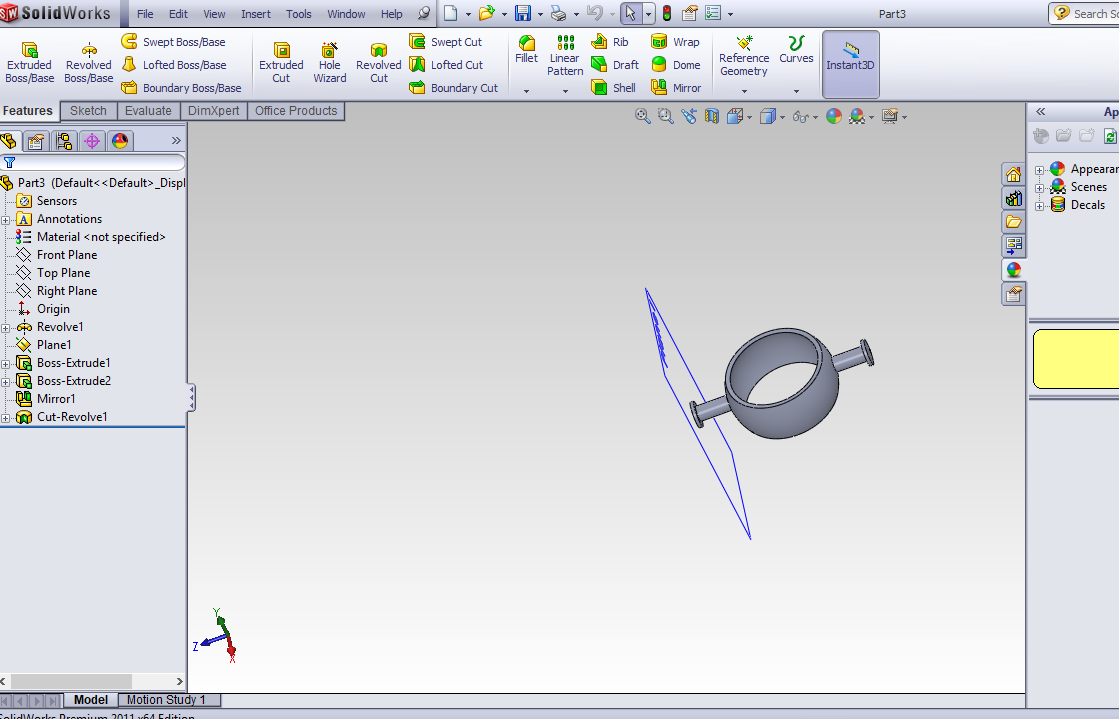Viewport: 1119px width, 719px height.
Task: Choose Lofted Cut feature
Action: [447, 65]
